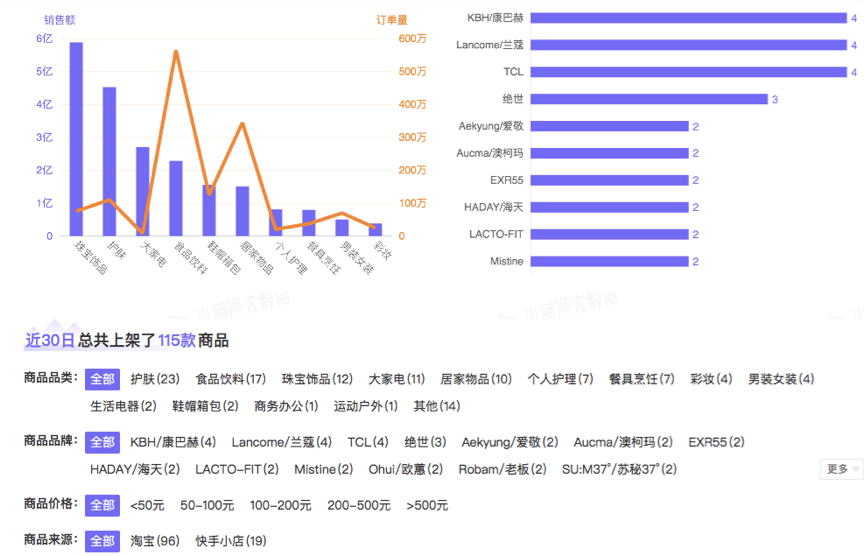The width and height of the screenshot is (865, 556).
Task: Expand brand list with 更多 dropdown
Action: coord(842,469)
